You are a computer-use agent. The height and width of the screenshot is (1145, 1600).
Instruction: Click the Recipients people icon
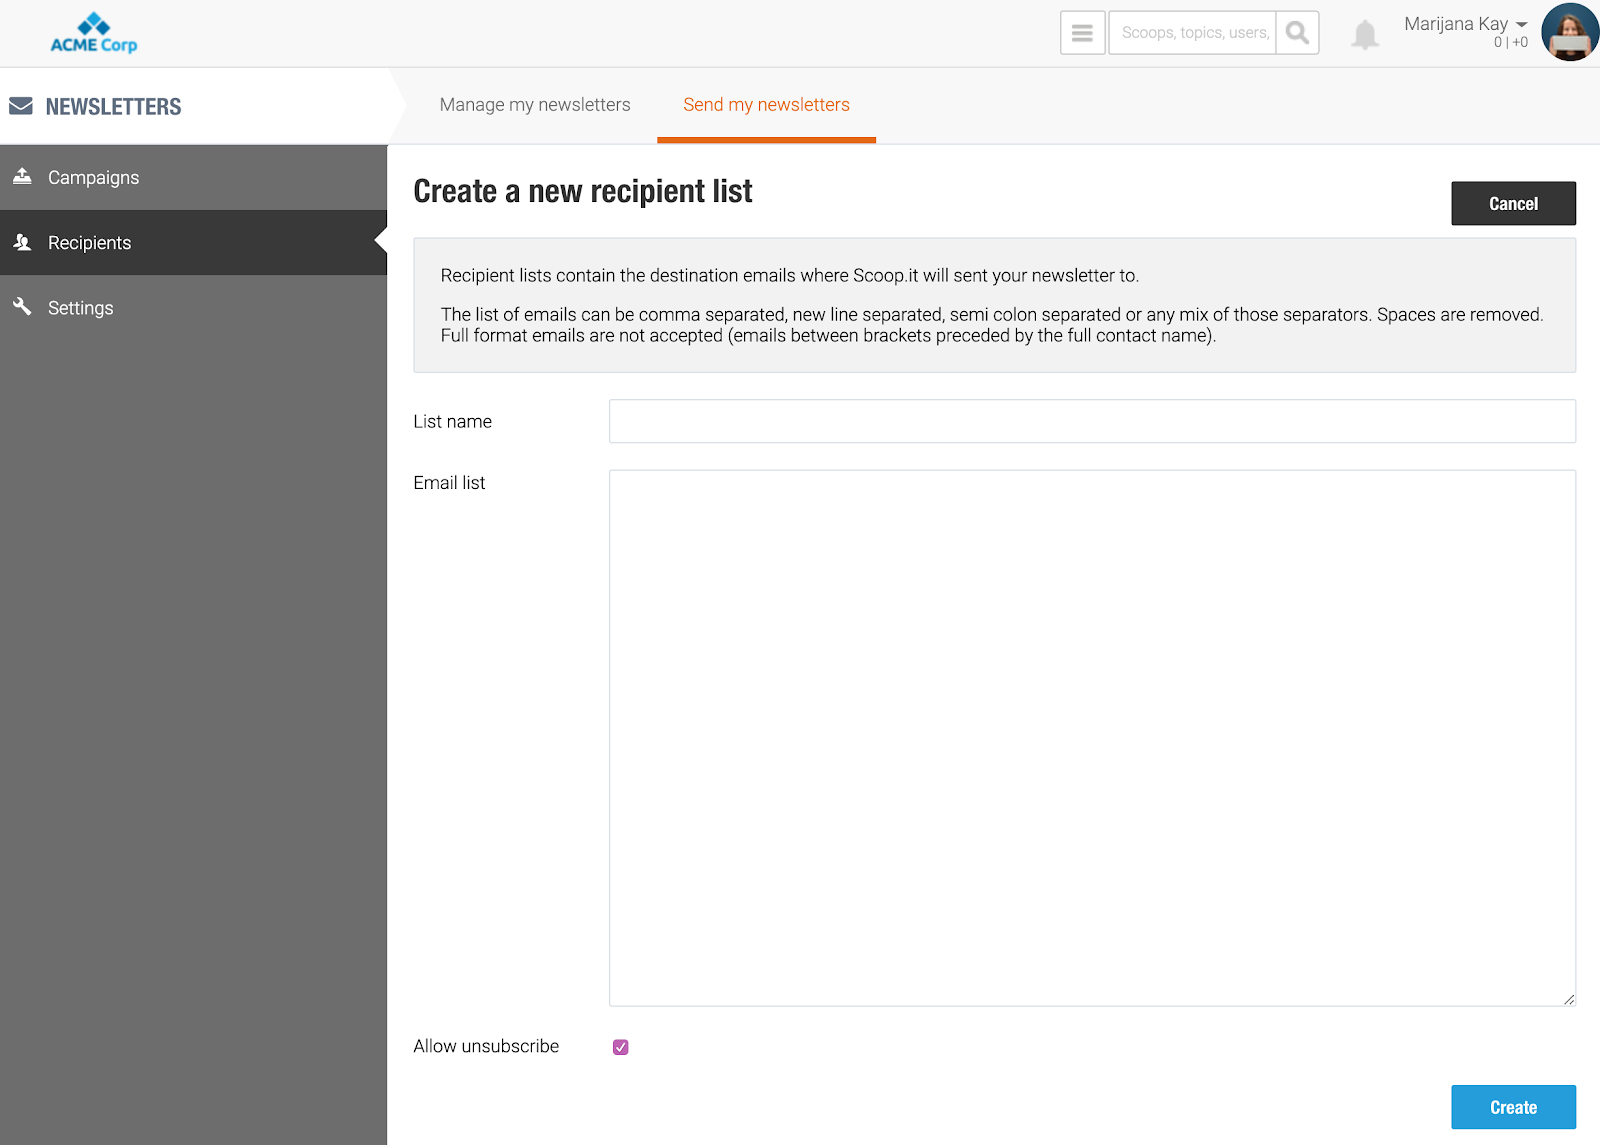(22, 242)
